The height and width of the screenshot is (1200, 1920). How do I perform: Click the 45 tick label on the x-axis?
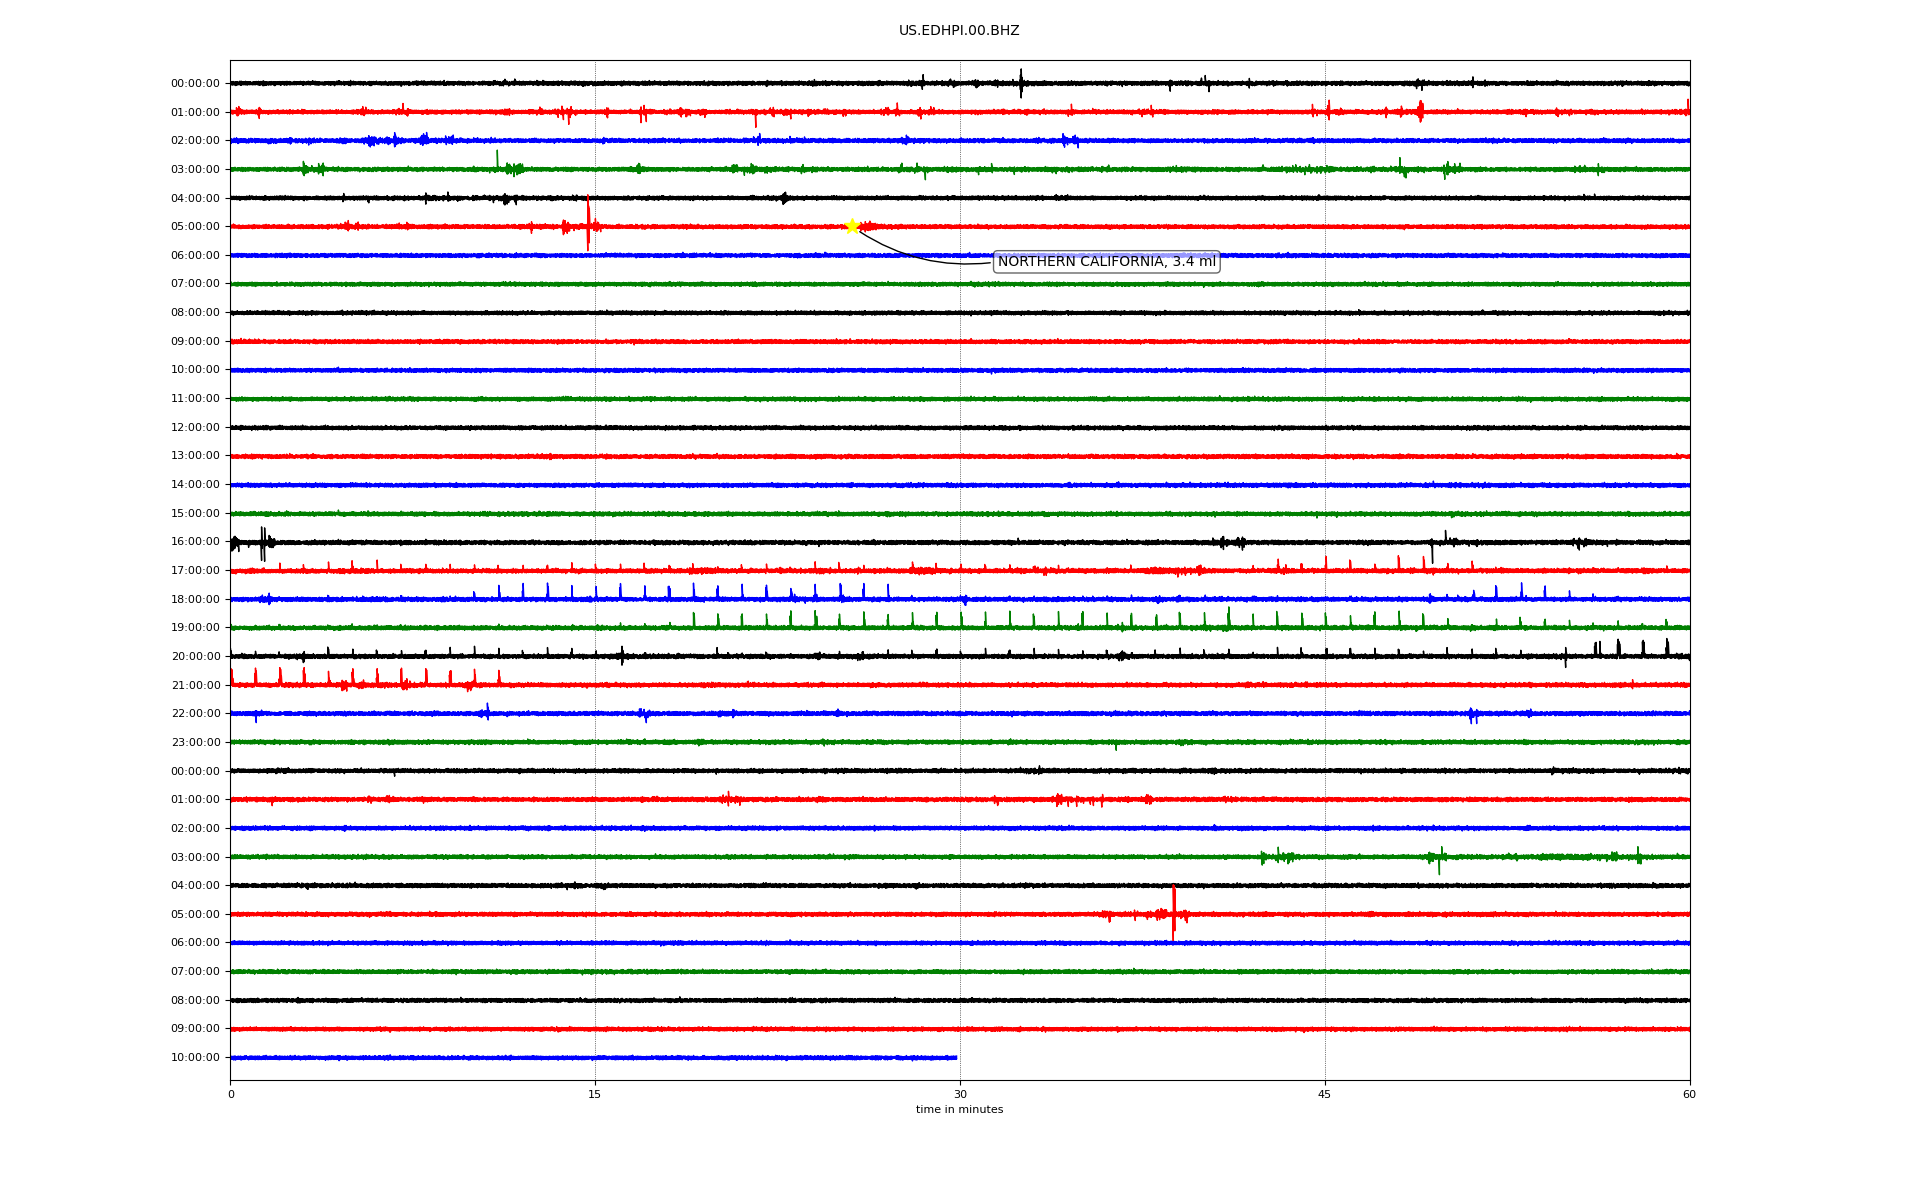click(x=1325, y=1094)
